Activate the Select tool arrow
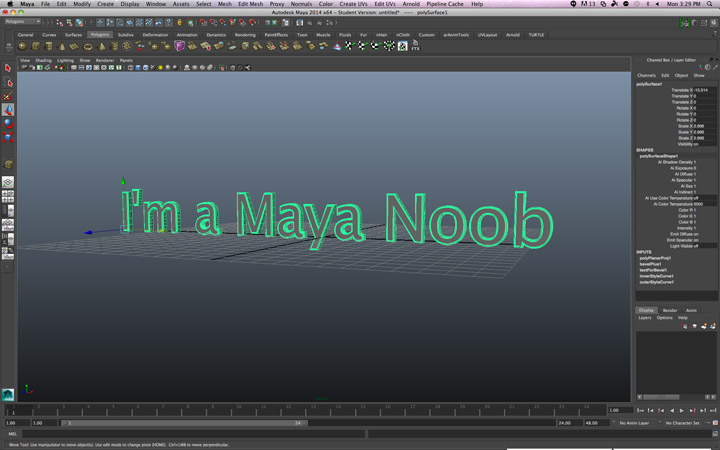 8,68
